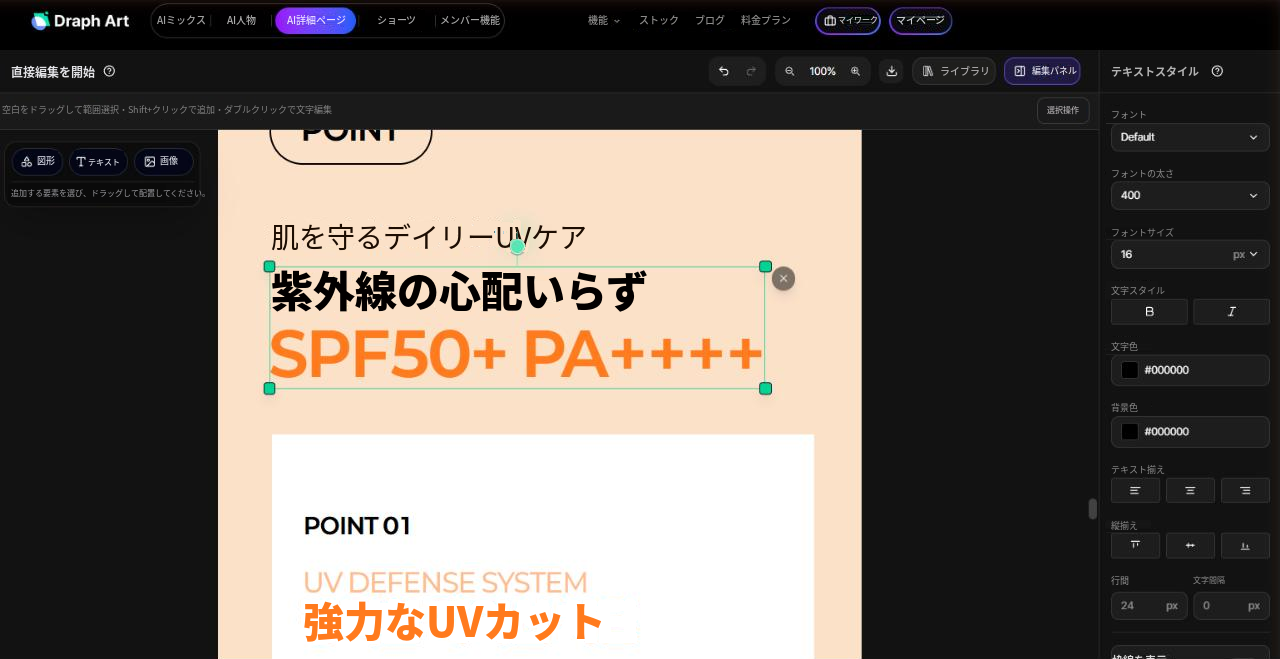Go to the ショーツ tab
This screenshot has height=659, width=1280.
tap(396, 20)
